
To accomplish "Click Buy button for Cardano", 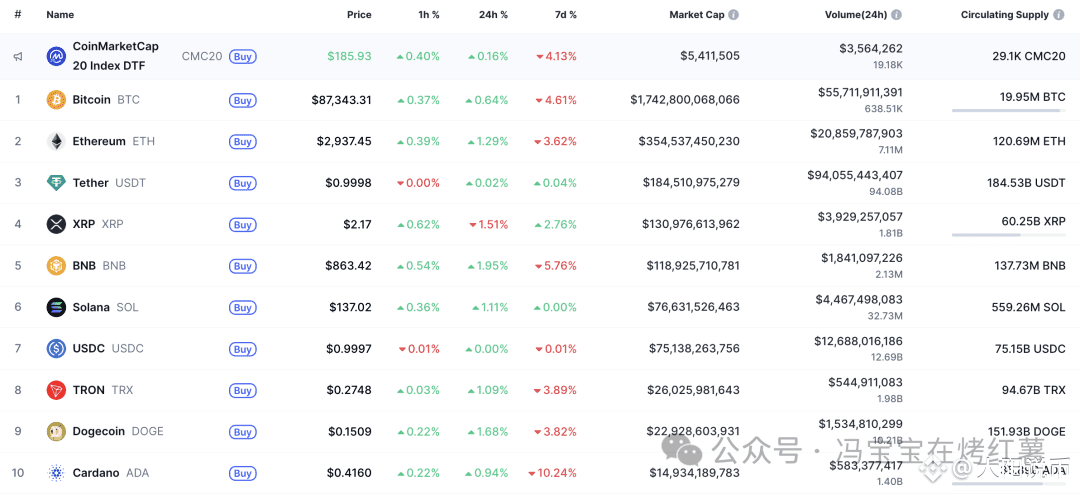I will (242, 473).
